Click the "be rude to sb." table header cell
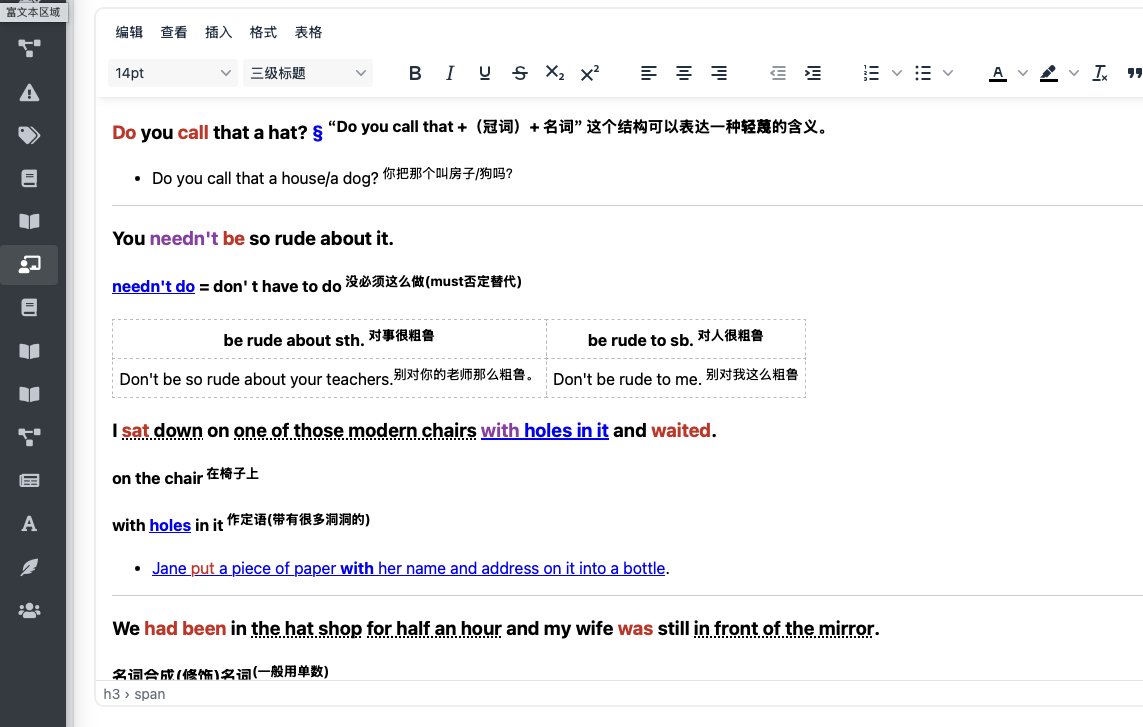Image resolution: width=1143 pixels, height=727 pixels. pos(676,339)
